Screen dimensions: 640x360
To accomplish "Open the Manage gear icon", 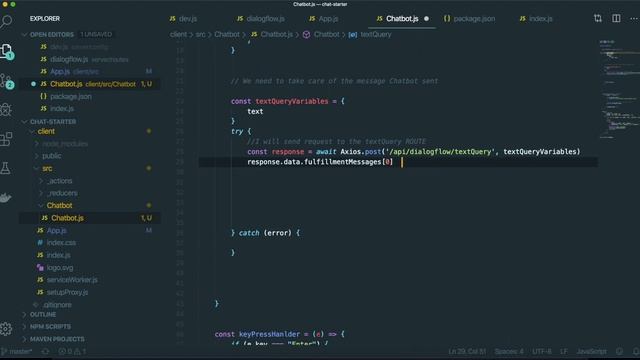I will pos(6,329).
